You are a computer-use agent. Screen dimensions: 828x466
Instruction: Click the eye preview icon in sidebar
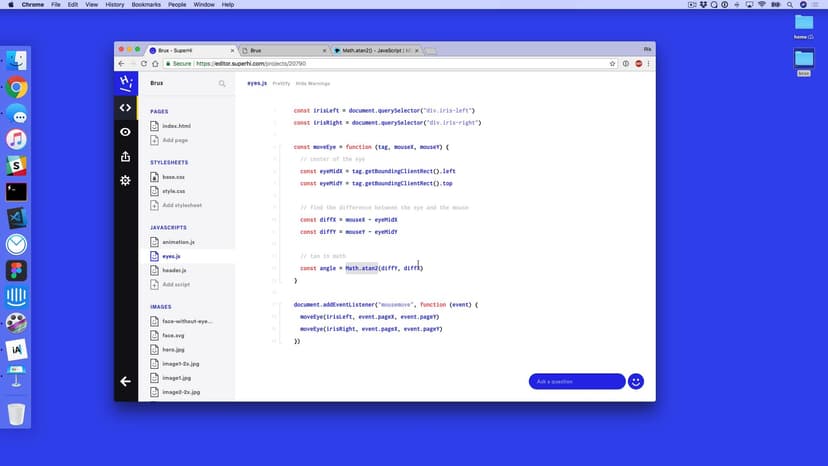pos(125,132)
